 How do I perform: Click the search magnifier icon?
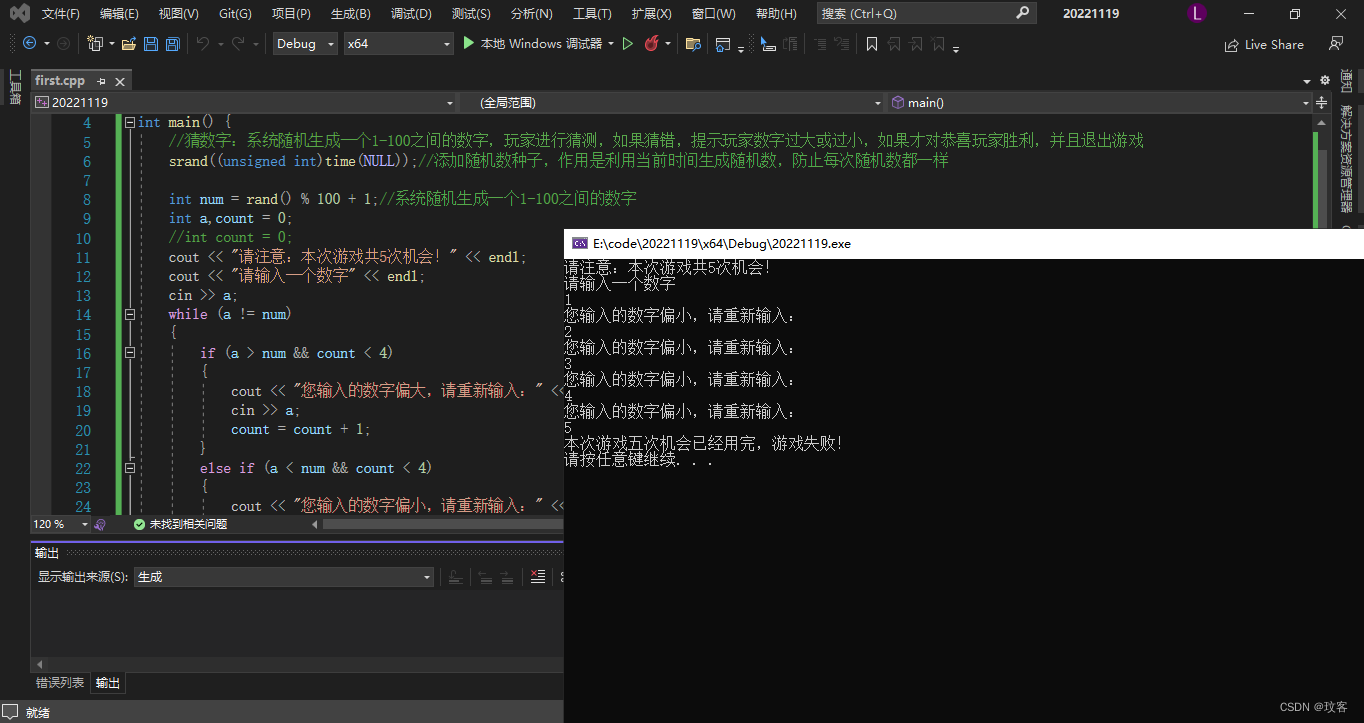pos(1022,14)
